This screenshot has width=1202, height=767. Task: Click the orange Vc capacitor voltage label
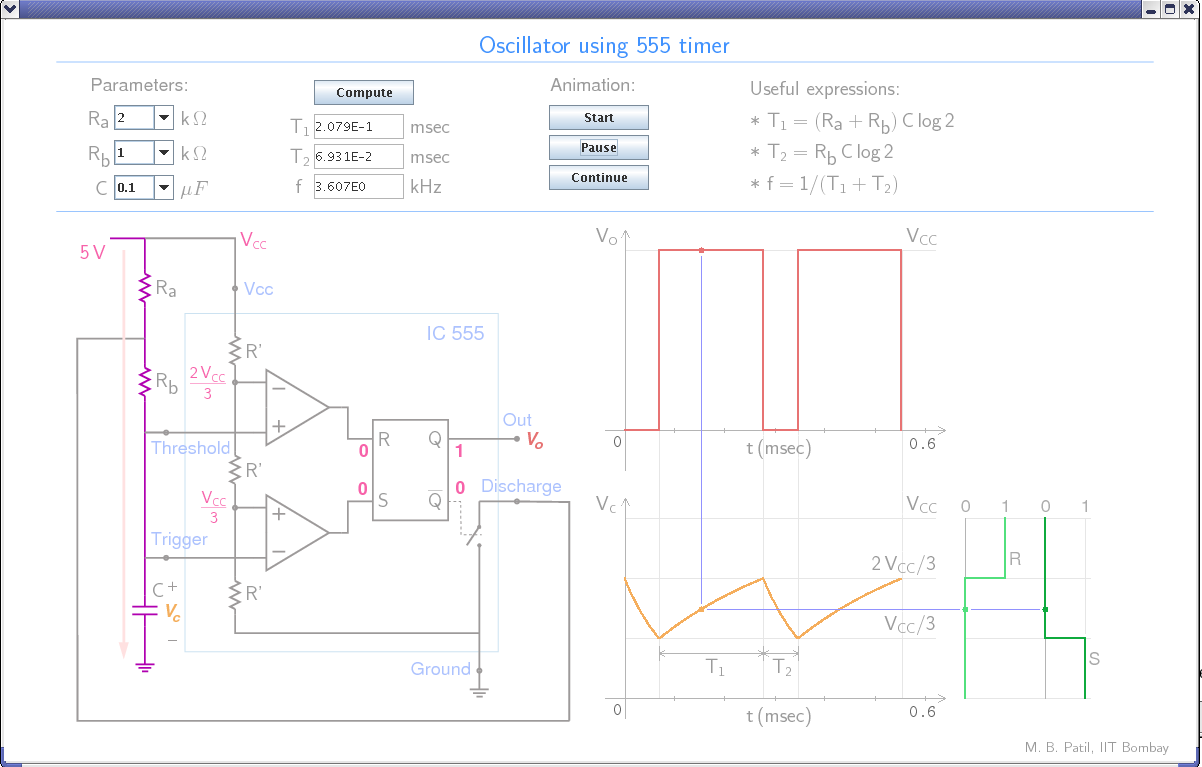pyautogui.click(x=173, y=612)
